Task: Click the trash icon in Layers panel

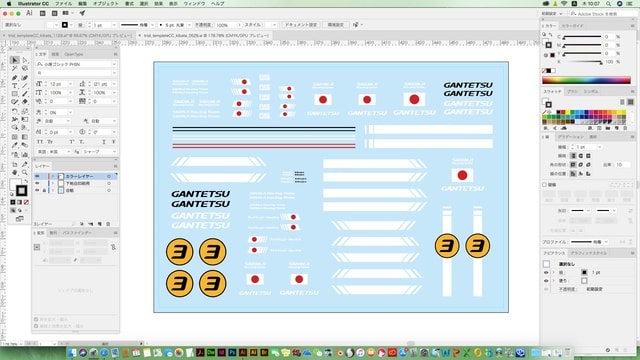Action: [108, 224]
